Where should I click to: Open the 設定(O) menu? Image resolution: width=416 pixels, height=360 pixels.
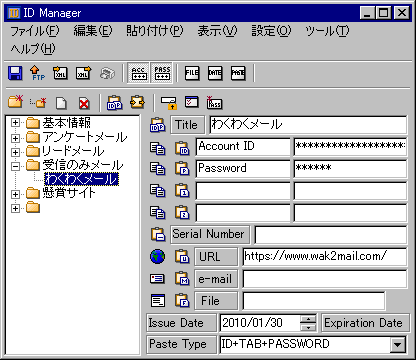[x=271, y=31]
